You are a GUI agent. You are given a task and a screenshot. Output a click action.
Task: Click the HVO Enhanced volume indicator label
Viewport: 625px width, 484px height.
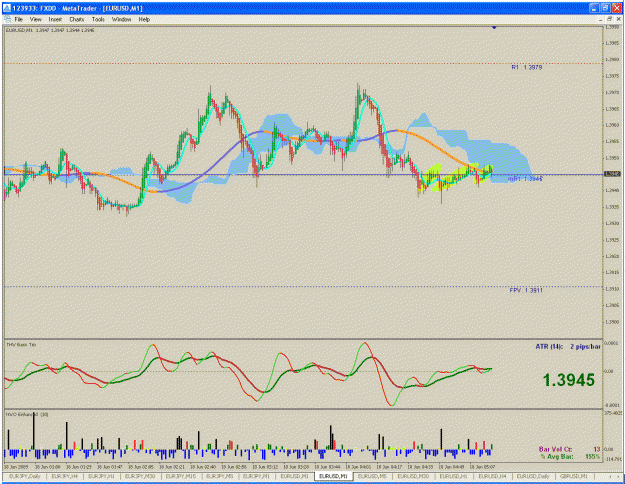pos(27,414)
